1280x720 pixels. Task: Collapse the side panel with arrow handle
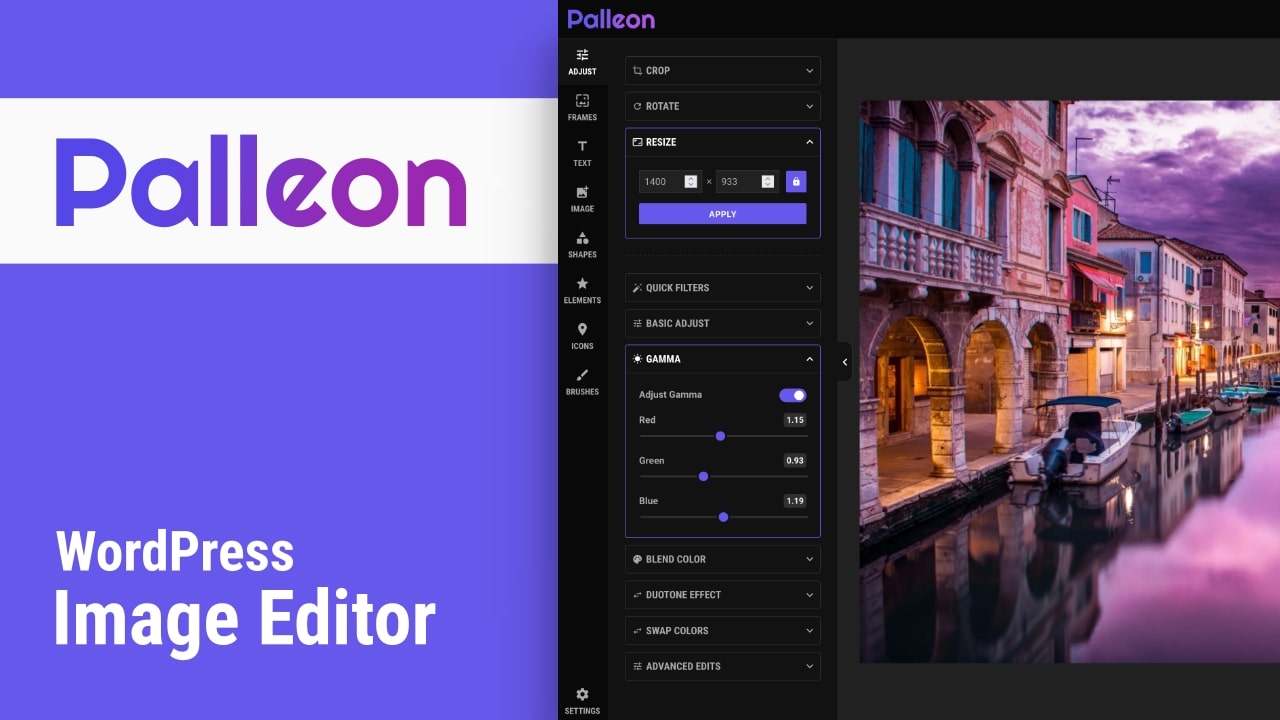[844, 362]
